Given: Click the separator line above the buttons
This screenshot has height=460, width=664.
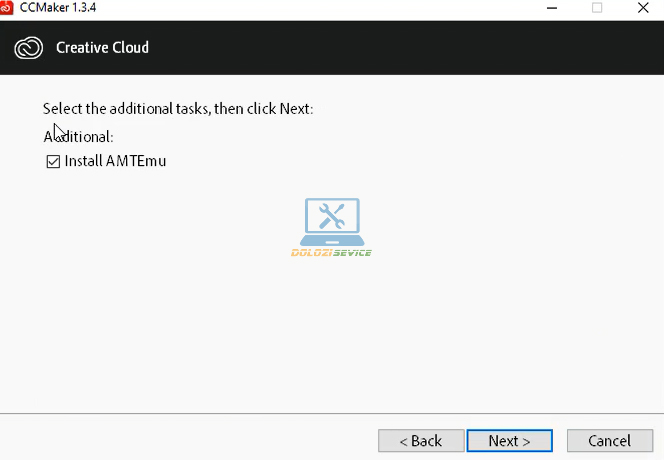Looking at the screenshot, I should coord(332,414).
